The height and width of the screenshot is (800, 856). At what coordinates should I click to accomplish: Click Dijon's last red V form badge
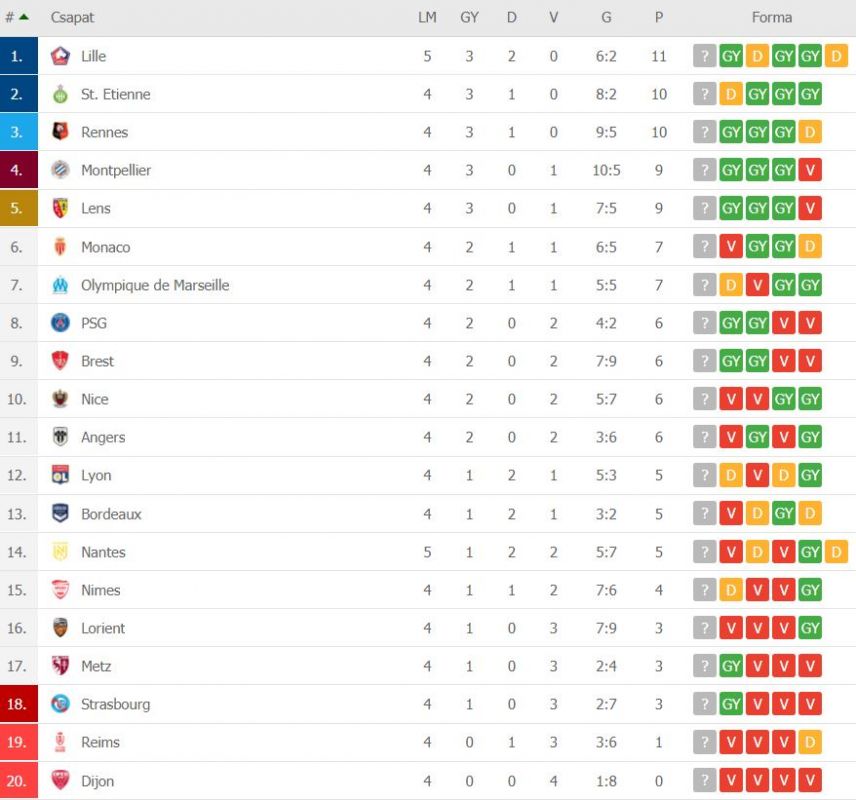(x=810, y=780)
